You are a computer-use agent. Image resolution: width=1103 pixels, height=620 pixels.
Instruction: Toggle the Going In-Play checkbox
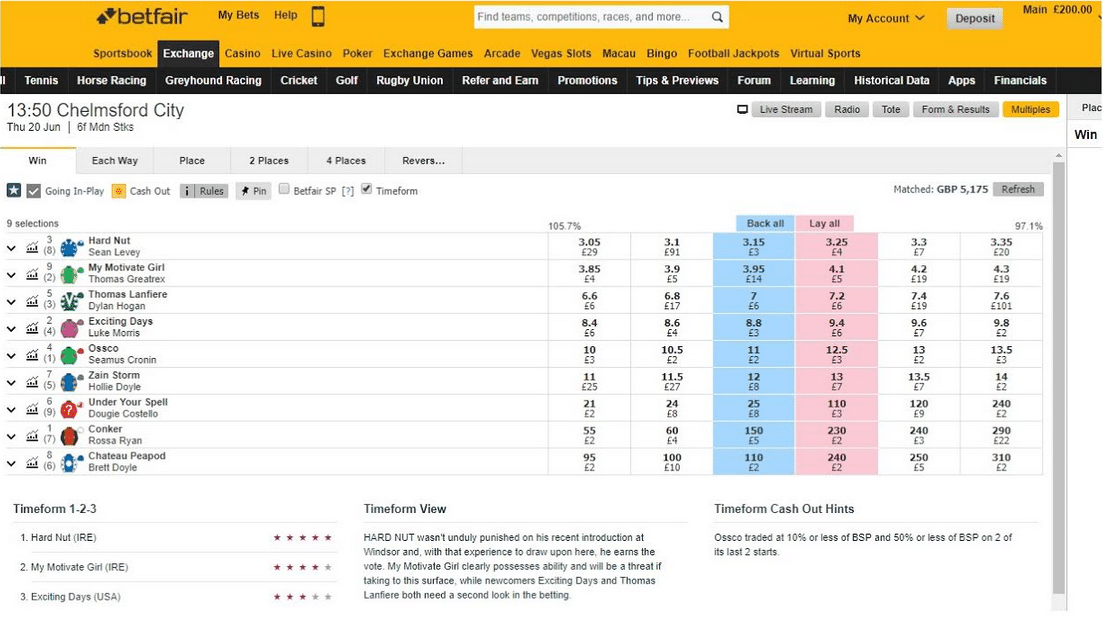[33, 191]
